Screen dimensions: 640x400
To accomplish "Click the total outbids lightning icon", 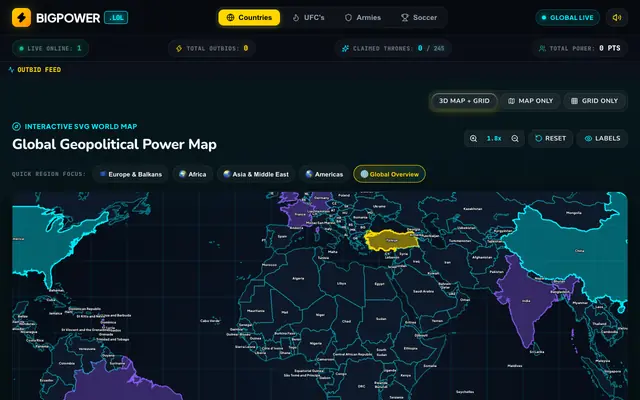I will coord(179,49).
